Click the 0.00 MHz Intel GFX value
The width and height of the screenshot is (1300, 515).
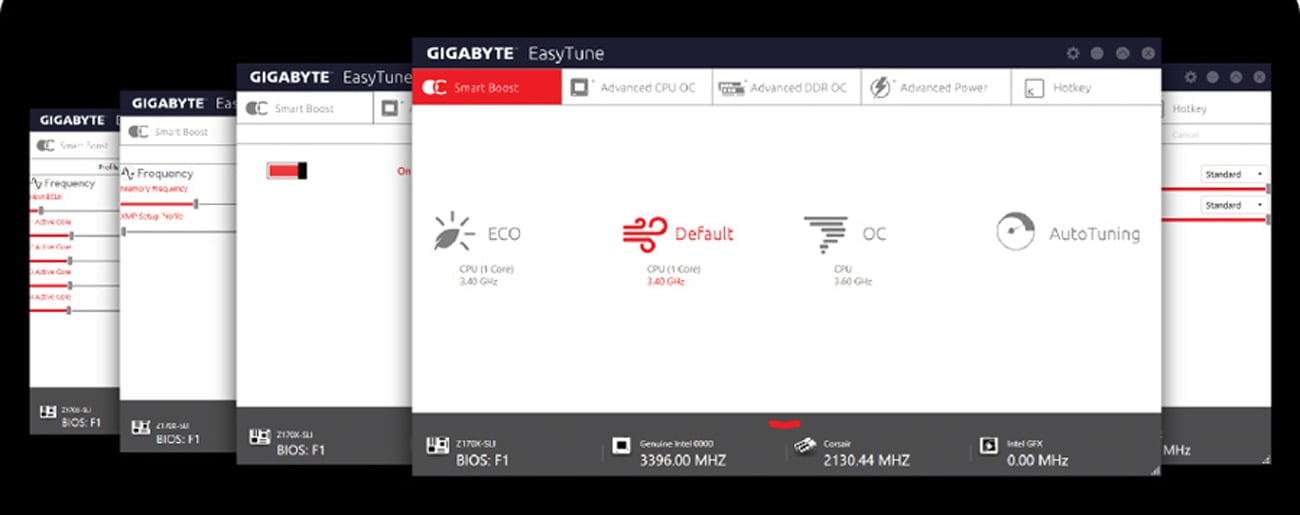[1037, 461]
